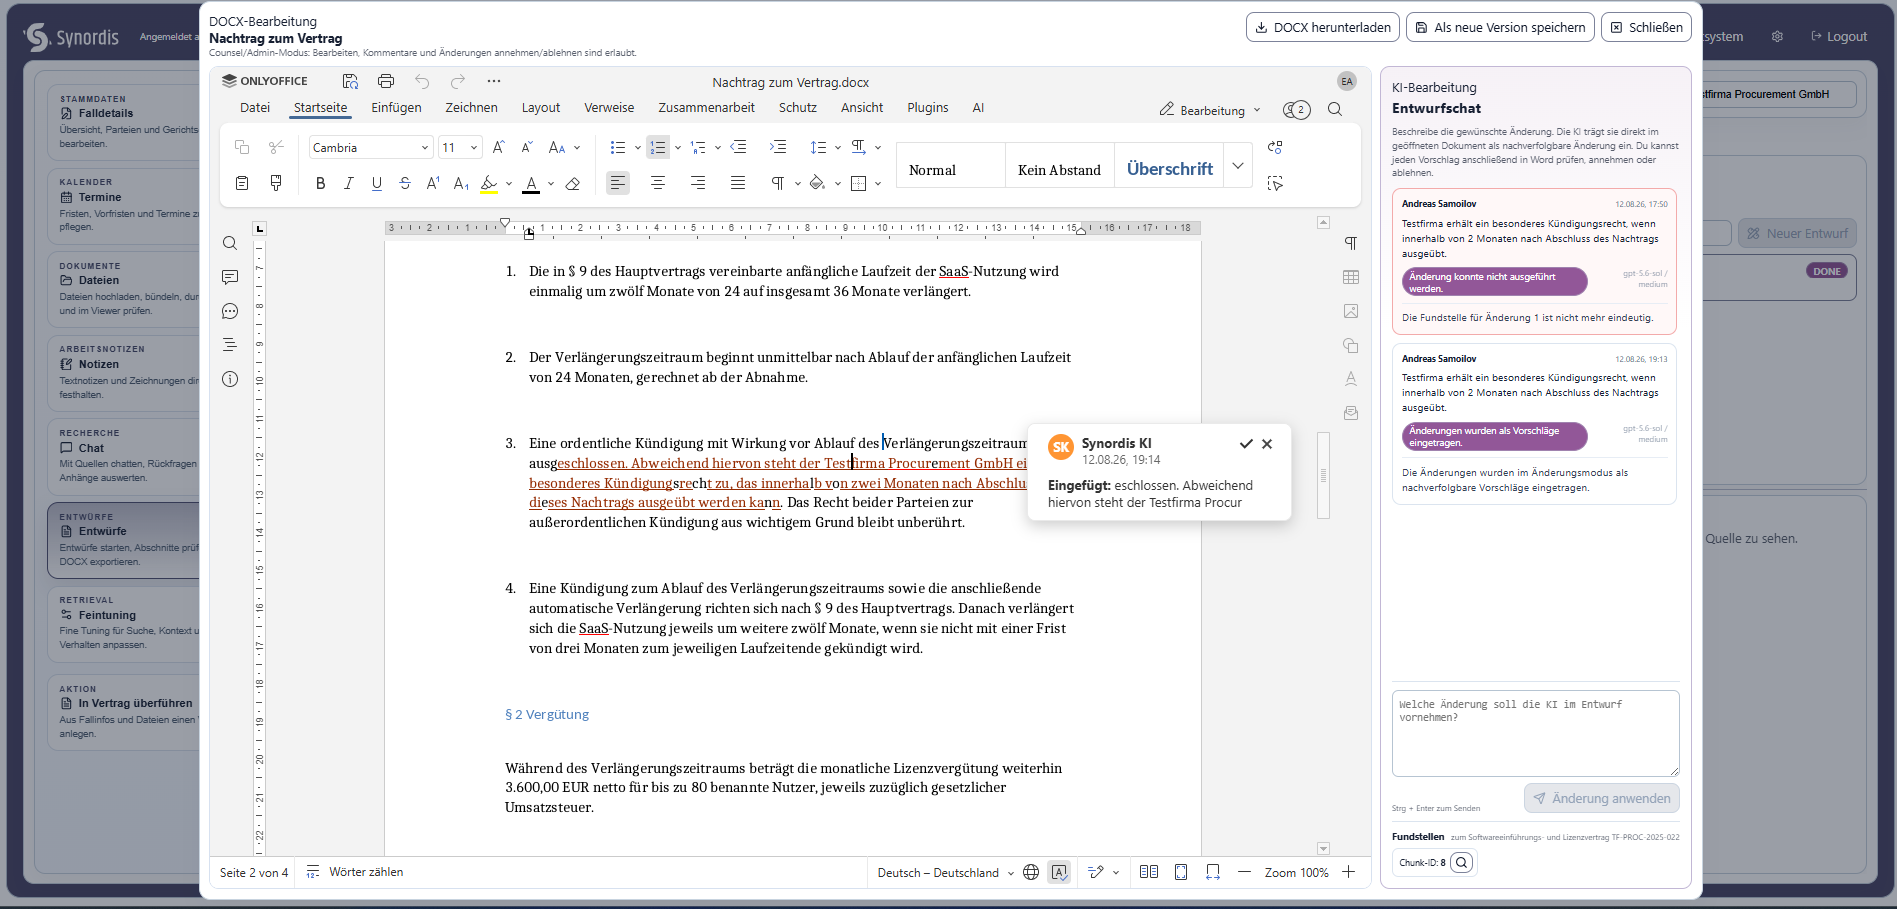Toggle italic formatting
Viewport: 1897px width, 909px height.
[x=349, y=183]
